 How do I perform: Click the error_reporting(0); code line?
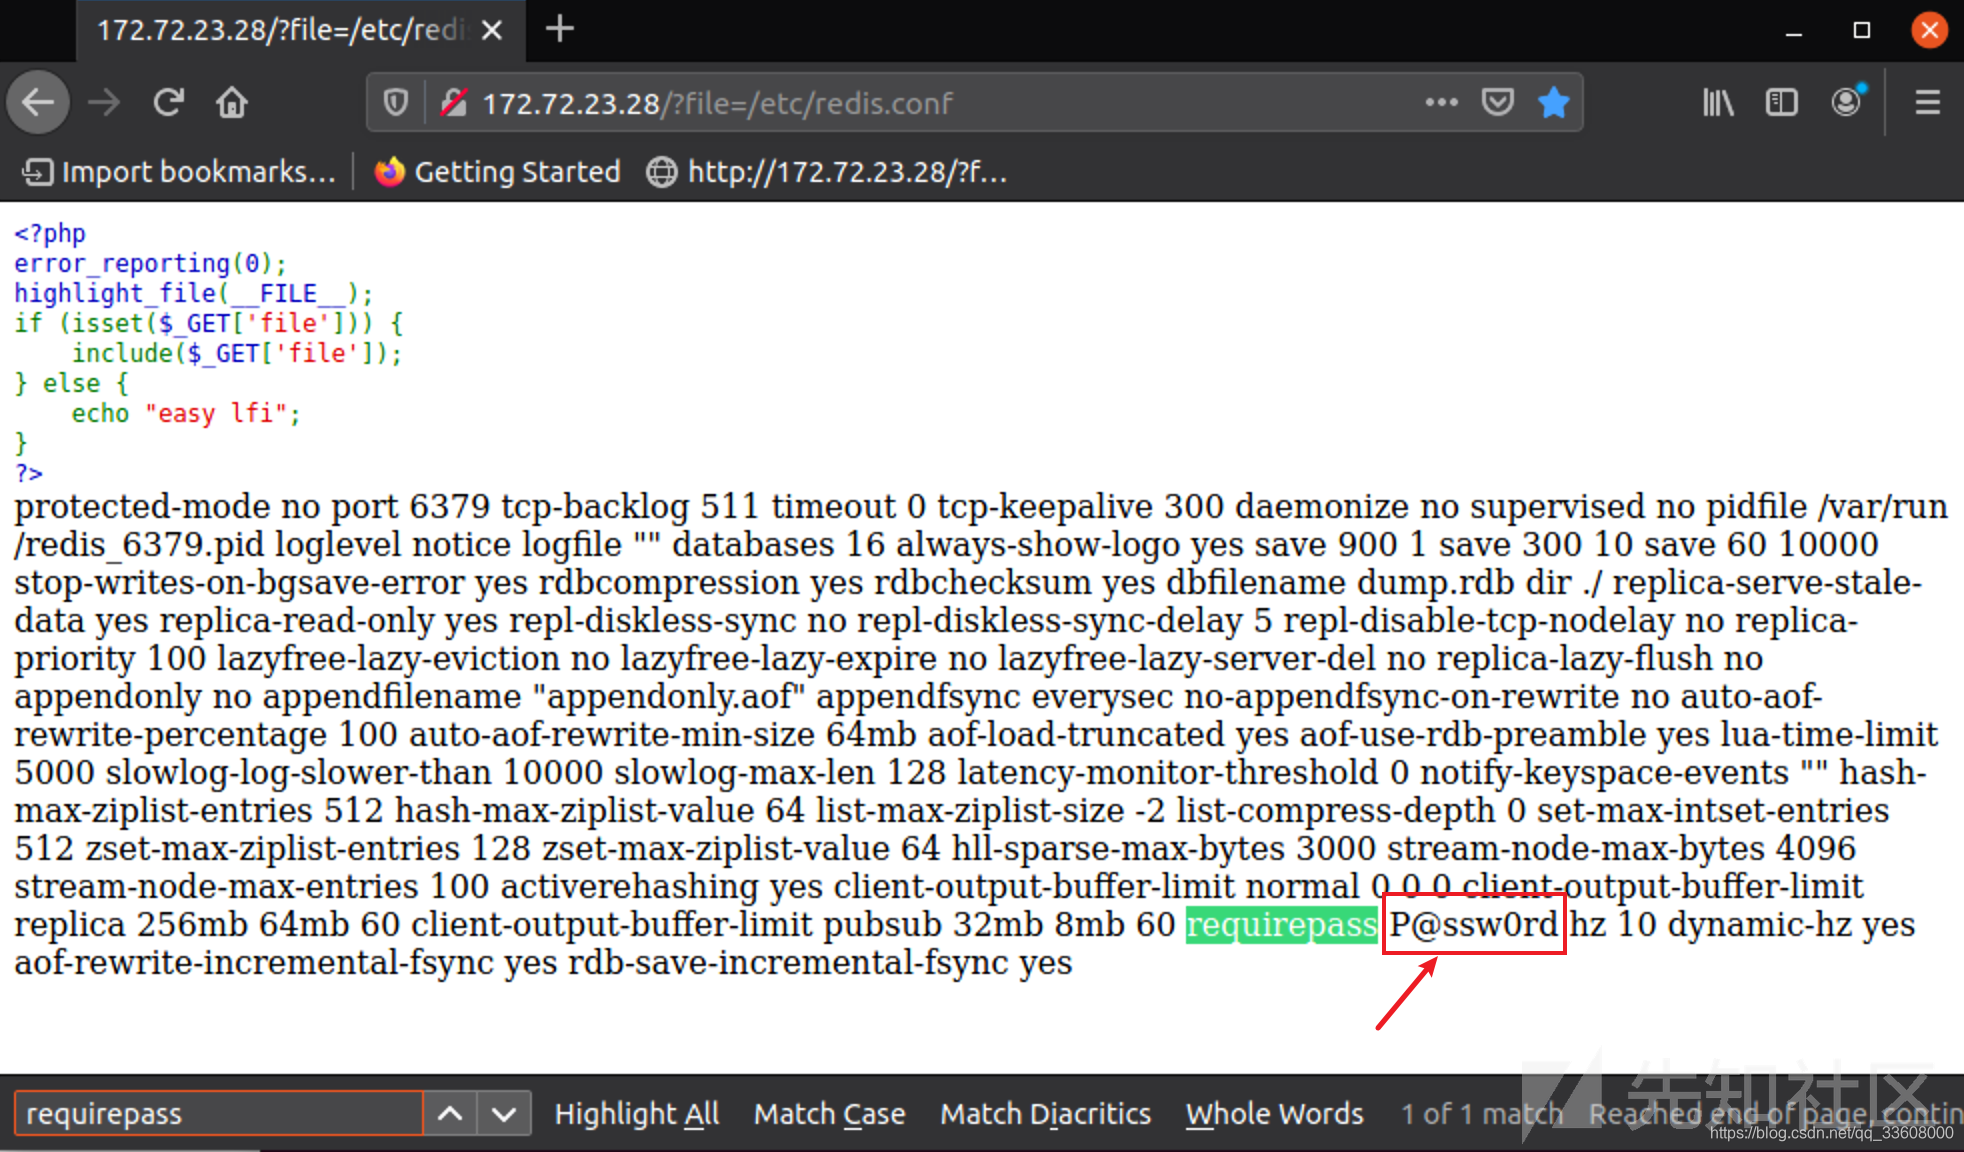tap(150, 263)
